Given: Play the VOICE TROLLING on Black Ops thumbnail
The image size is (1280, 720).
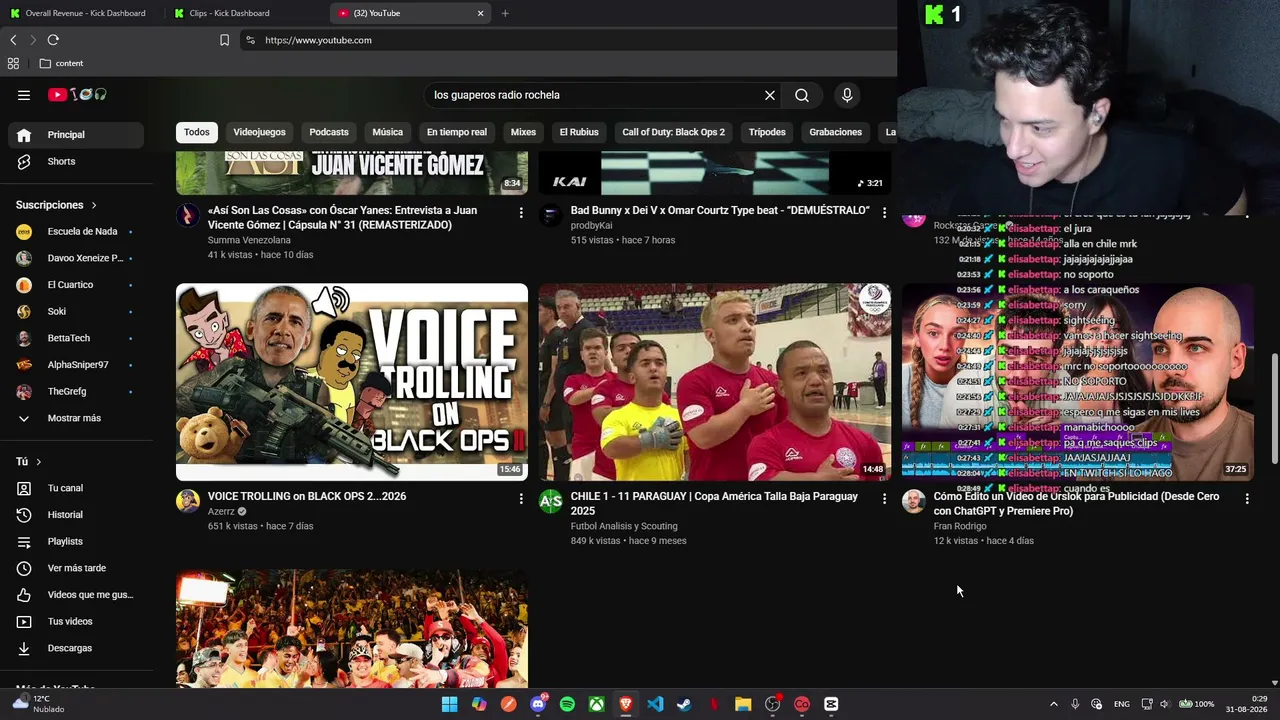Looking at the screenshot, I should [x=352, y=382].
